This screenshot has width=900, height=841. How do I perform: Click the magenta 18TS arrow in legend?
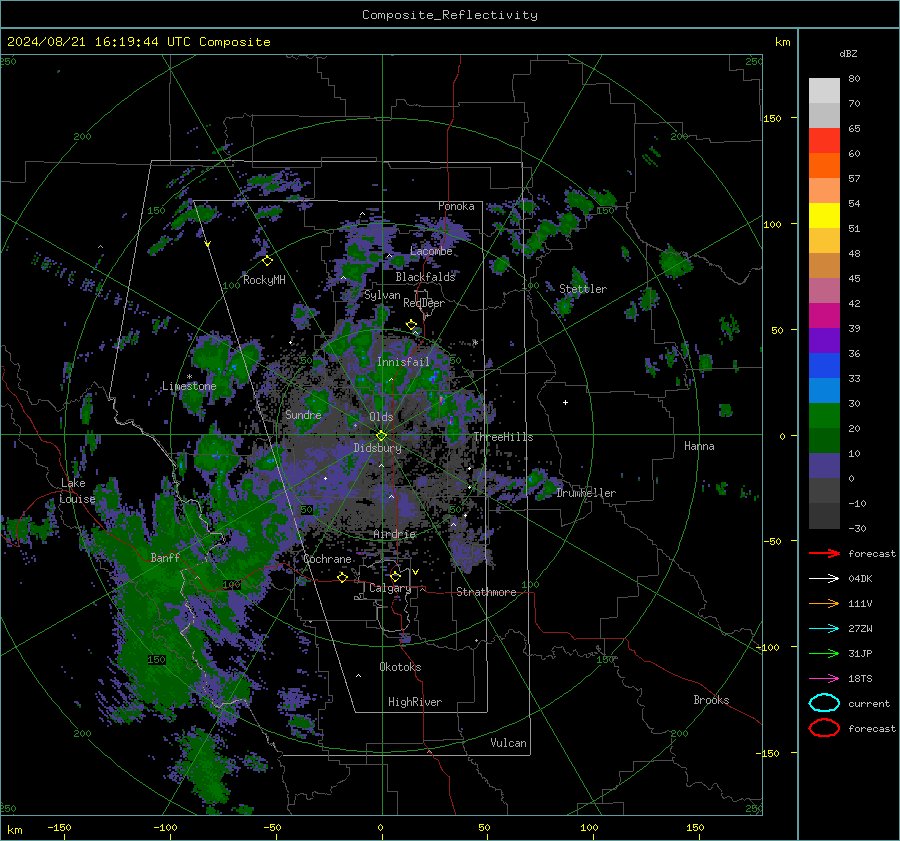coord(824,679)
